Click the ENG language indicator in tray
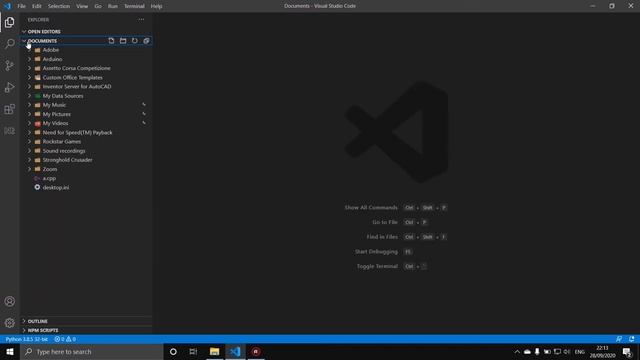Image resolution: width=640 pixels, height=360 pixels. [580, 352]
